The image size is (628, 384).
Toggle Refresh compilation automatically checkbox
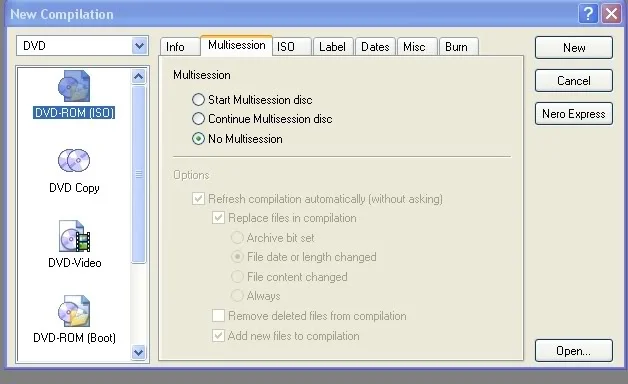pos(198,199)
